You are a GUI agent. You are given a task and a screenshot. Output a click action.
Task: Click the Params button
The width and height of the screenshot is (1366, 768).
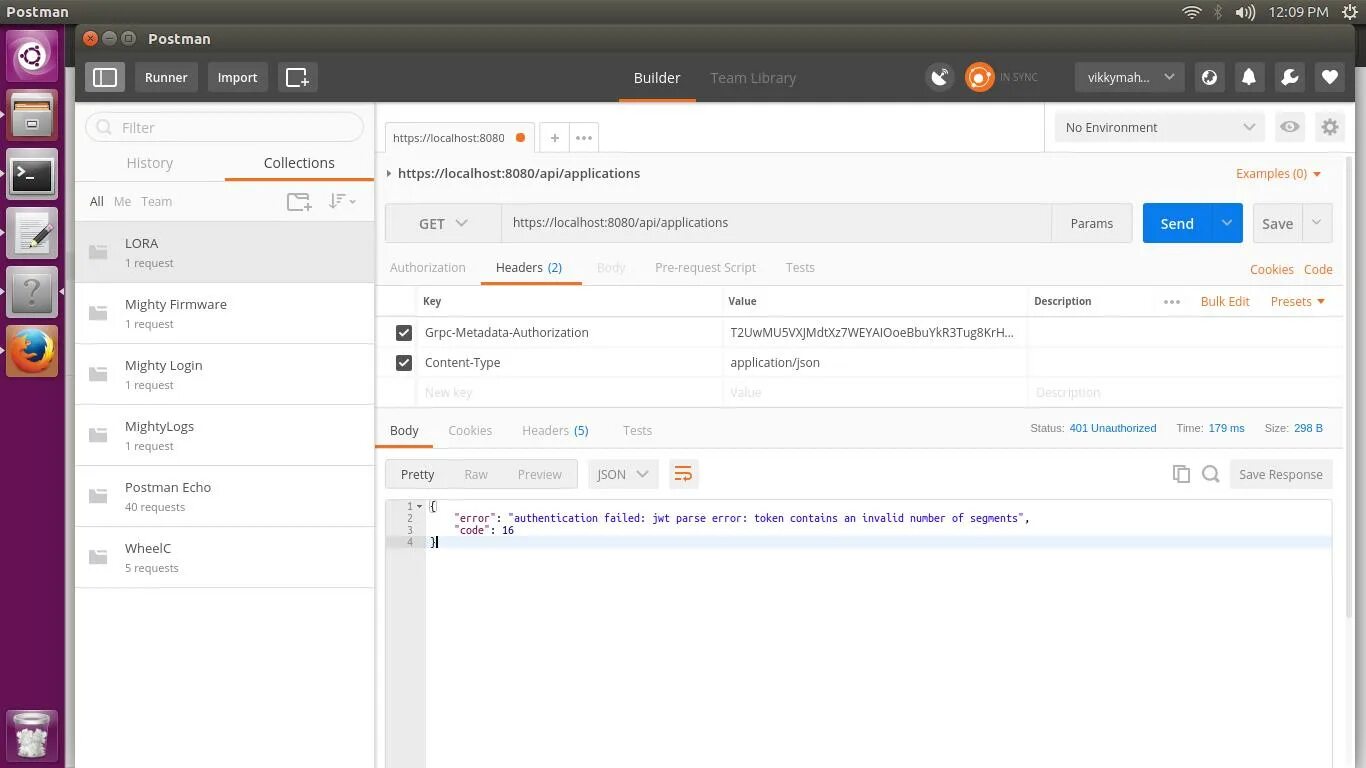click(x=1092, y=223)
